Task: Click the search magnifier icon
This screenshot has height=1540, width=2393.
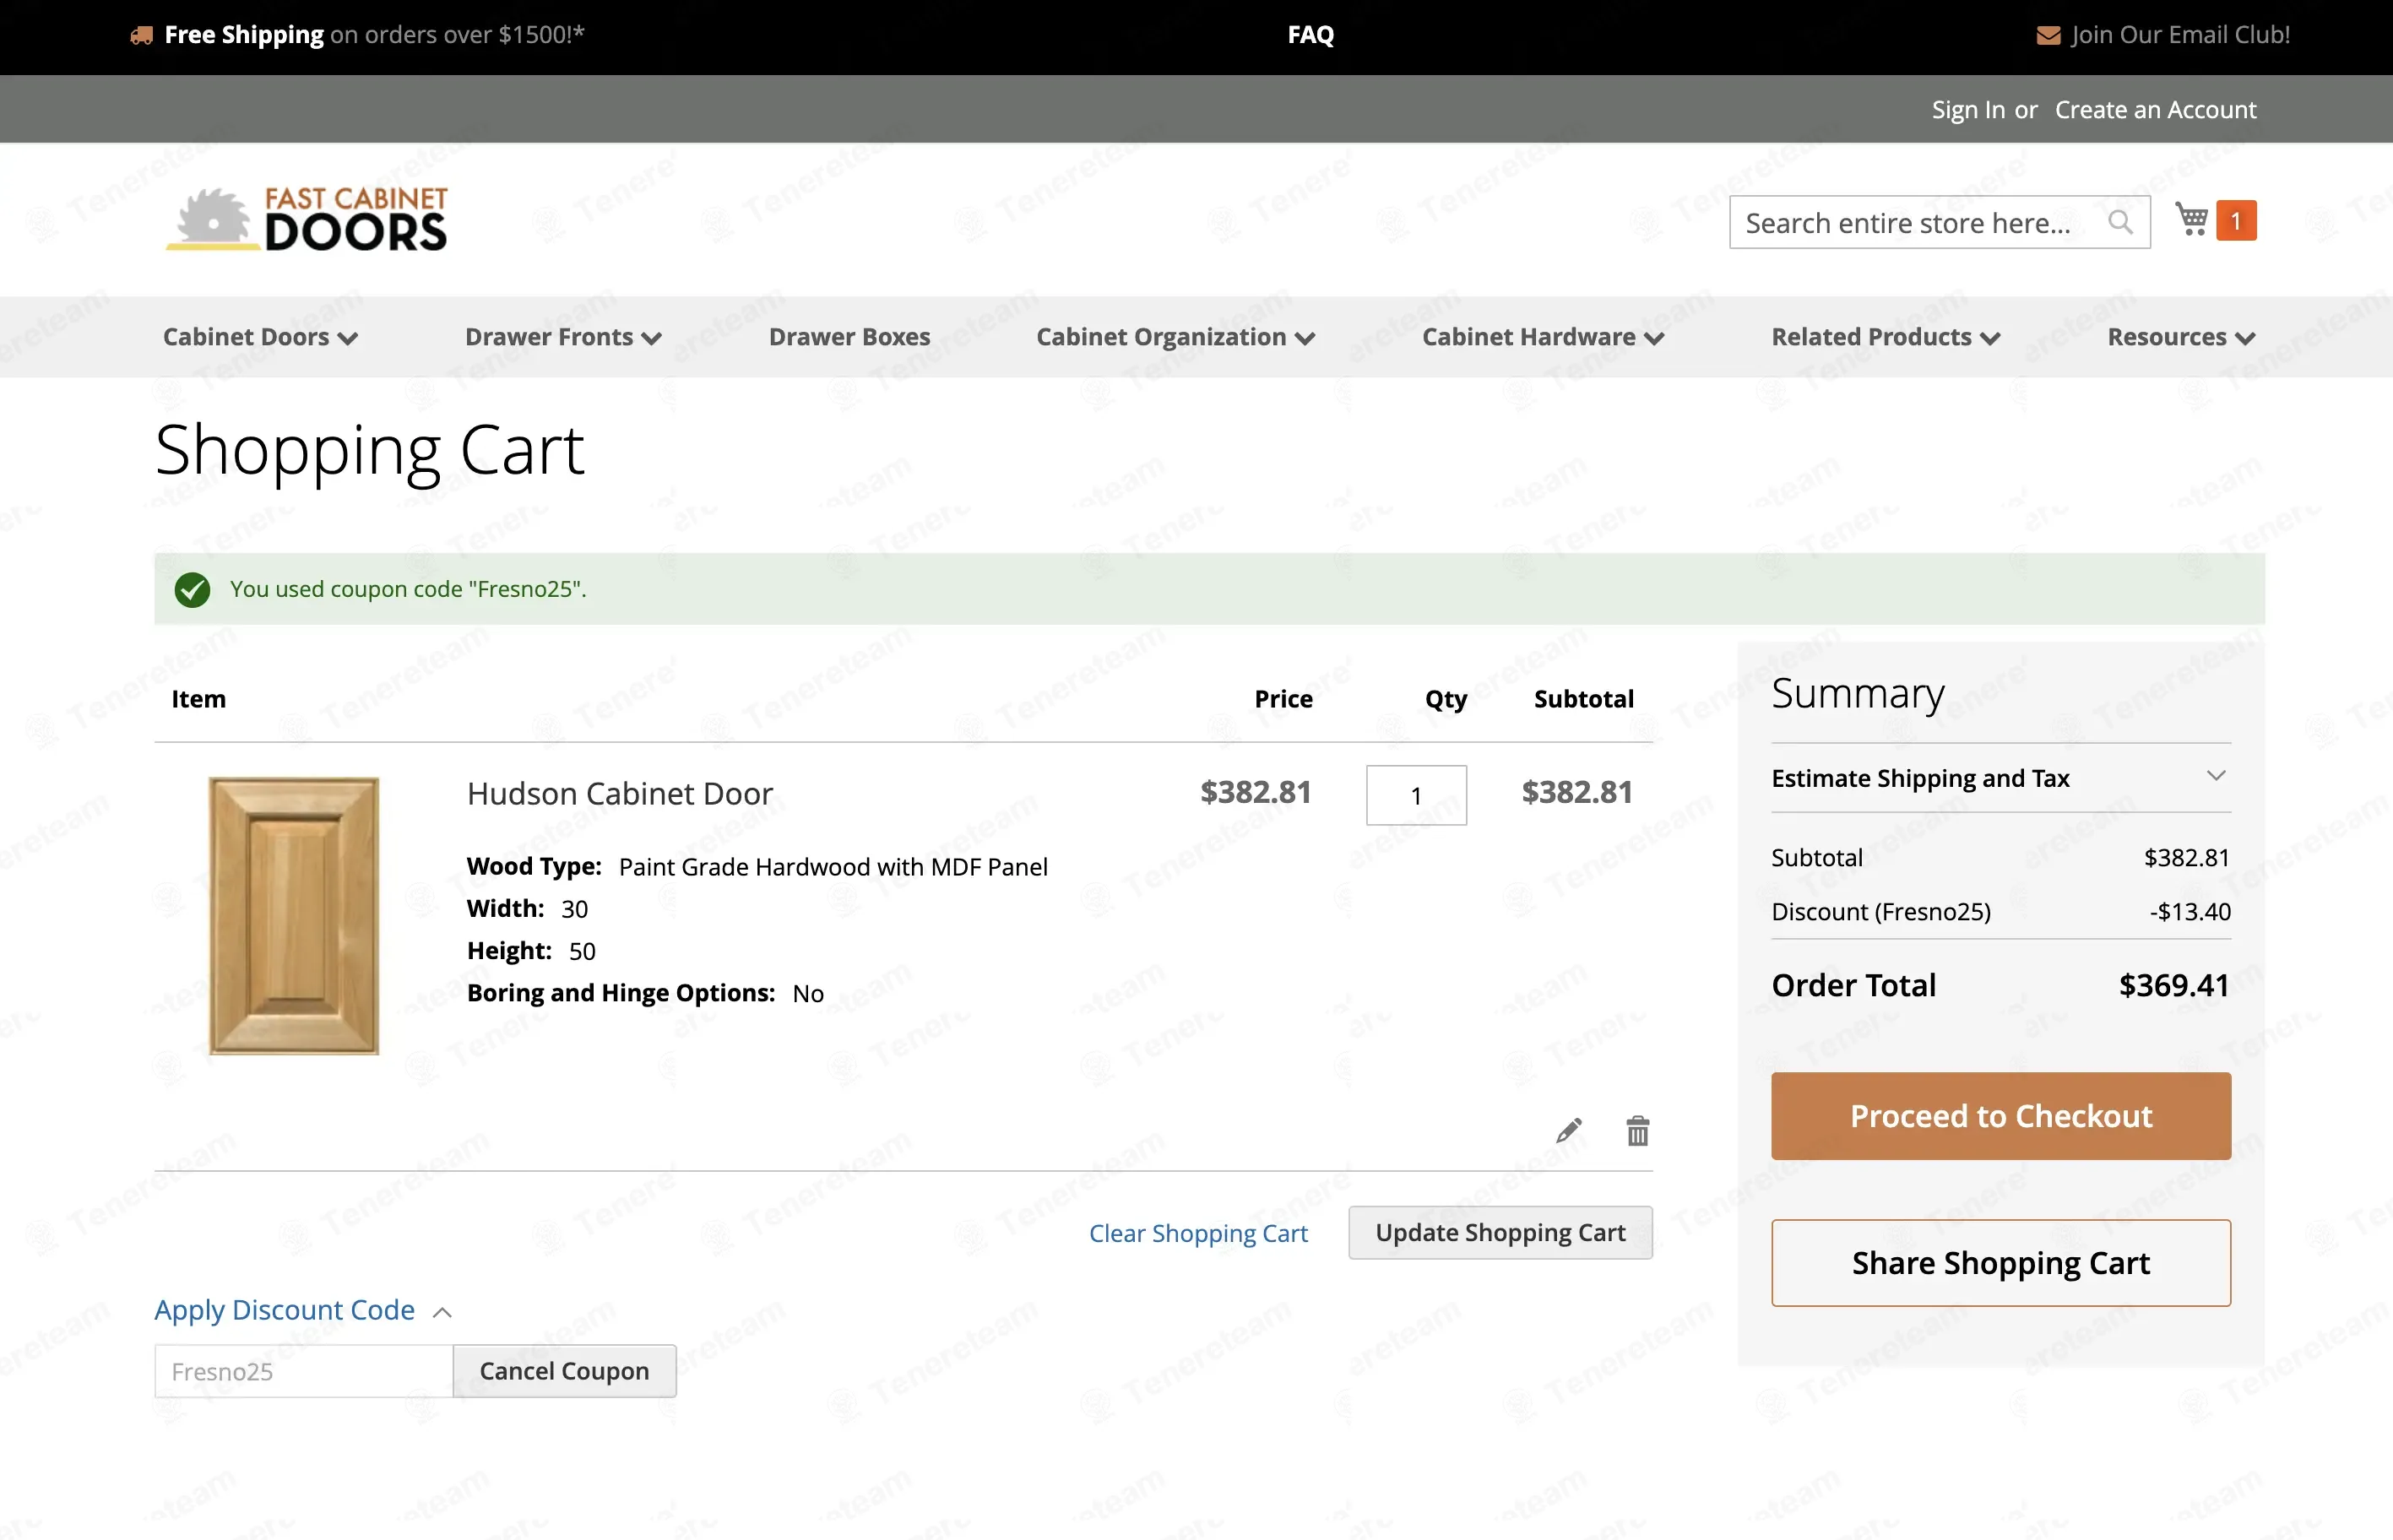Action: click(x=2120, y=222)
